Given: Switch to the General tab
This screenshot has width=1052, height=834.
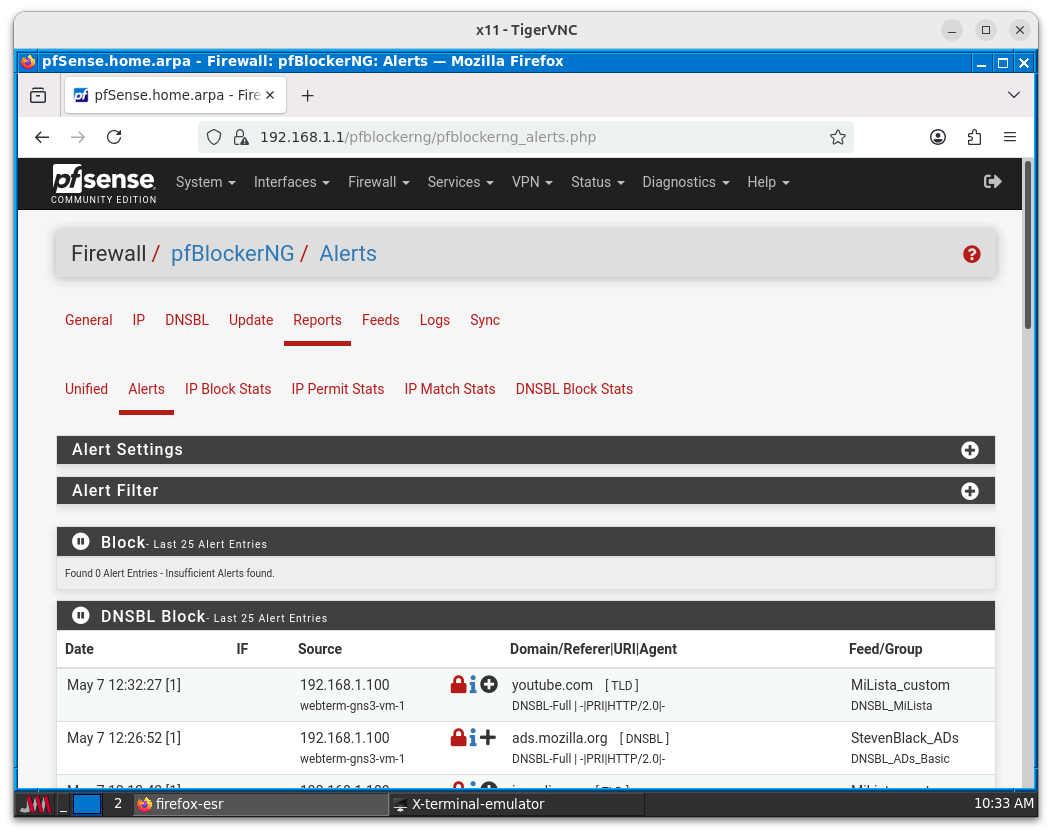Looking at the screenshot, I should pyautogui.click(x=89, y=320).
